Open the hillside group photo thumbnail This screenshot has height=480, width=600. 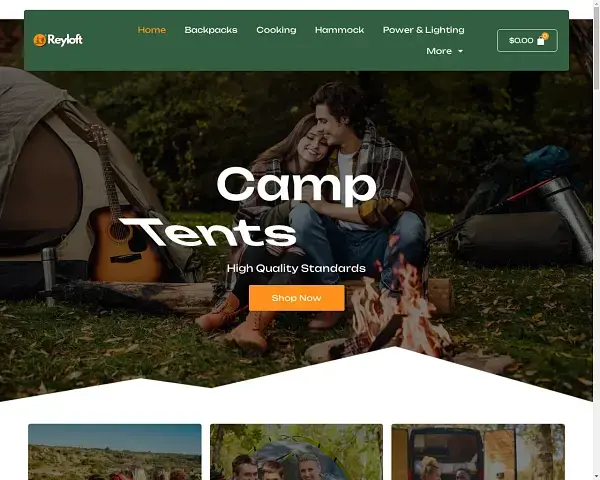click(115, 452)
